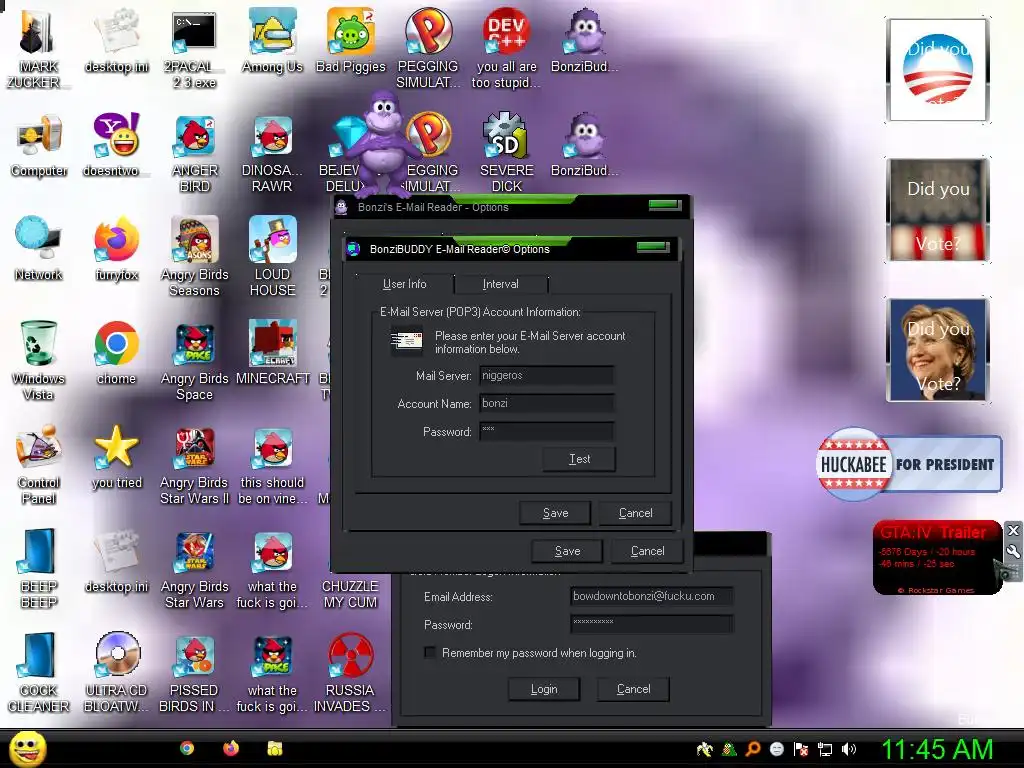Screen dimensions: 1024x768
Task: Open the Windows Vista recycle bin icon
Action: (38, 360)
